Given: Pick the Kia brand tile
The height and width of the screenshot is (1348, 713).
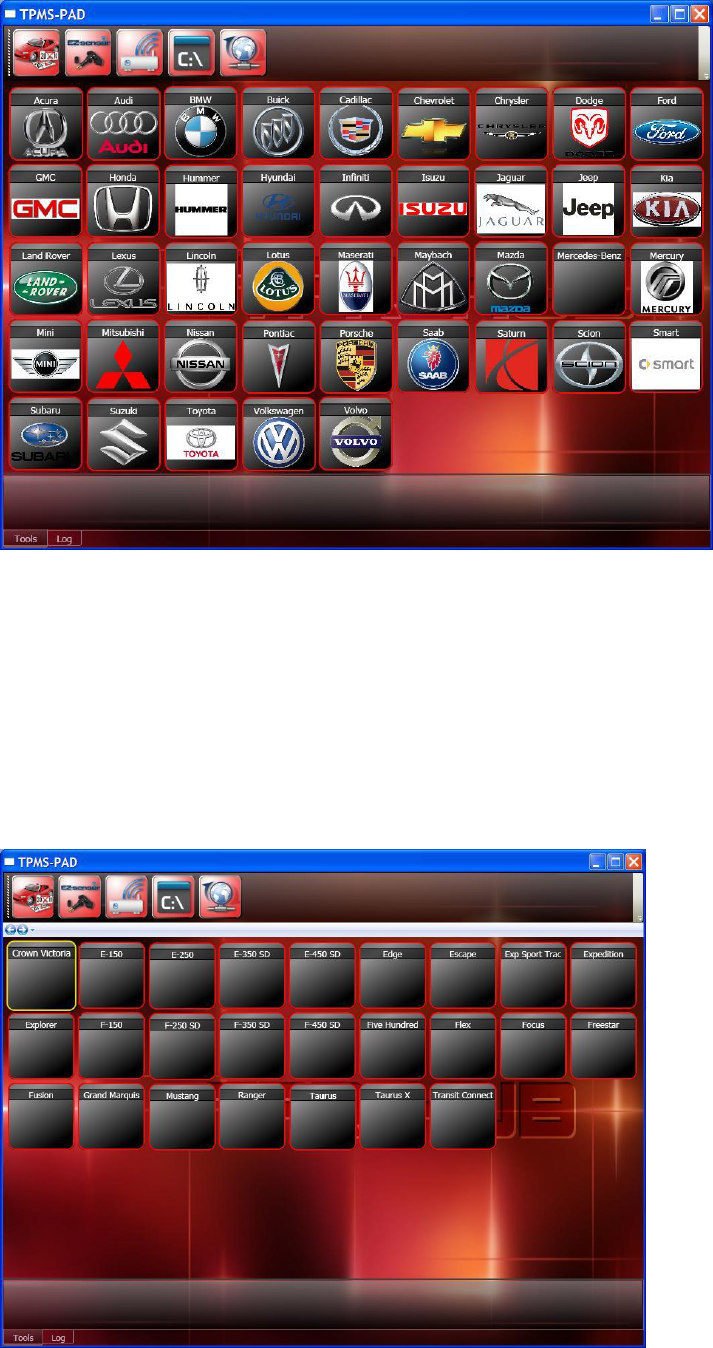Looking at the screenshot, I should coord(667,202).
